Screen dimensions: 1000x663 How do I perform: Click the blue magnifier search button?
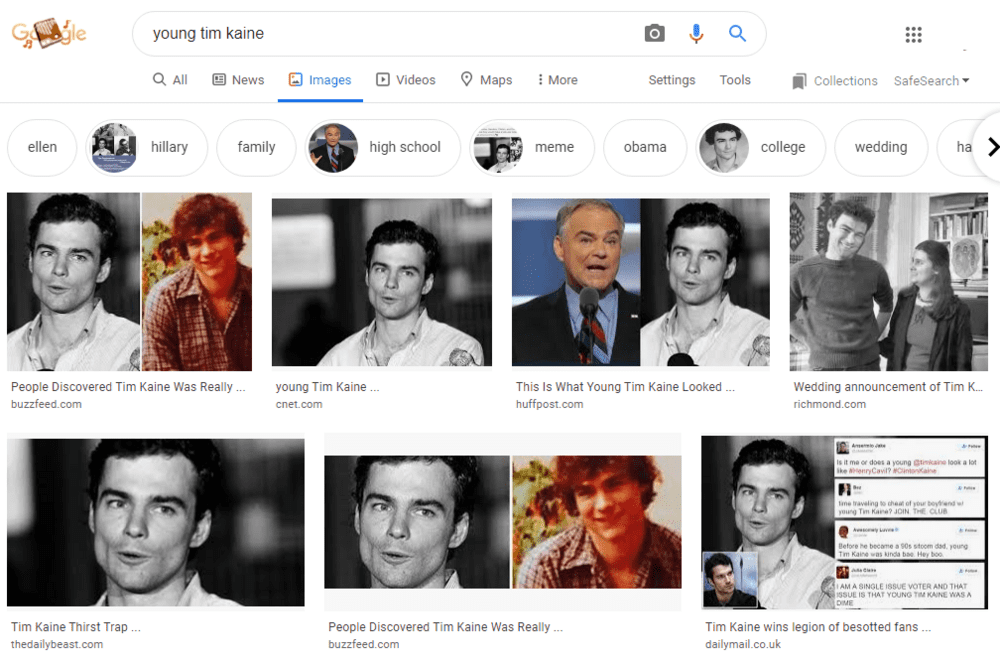(x=737, y=34)
